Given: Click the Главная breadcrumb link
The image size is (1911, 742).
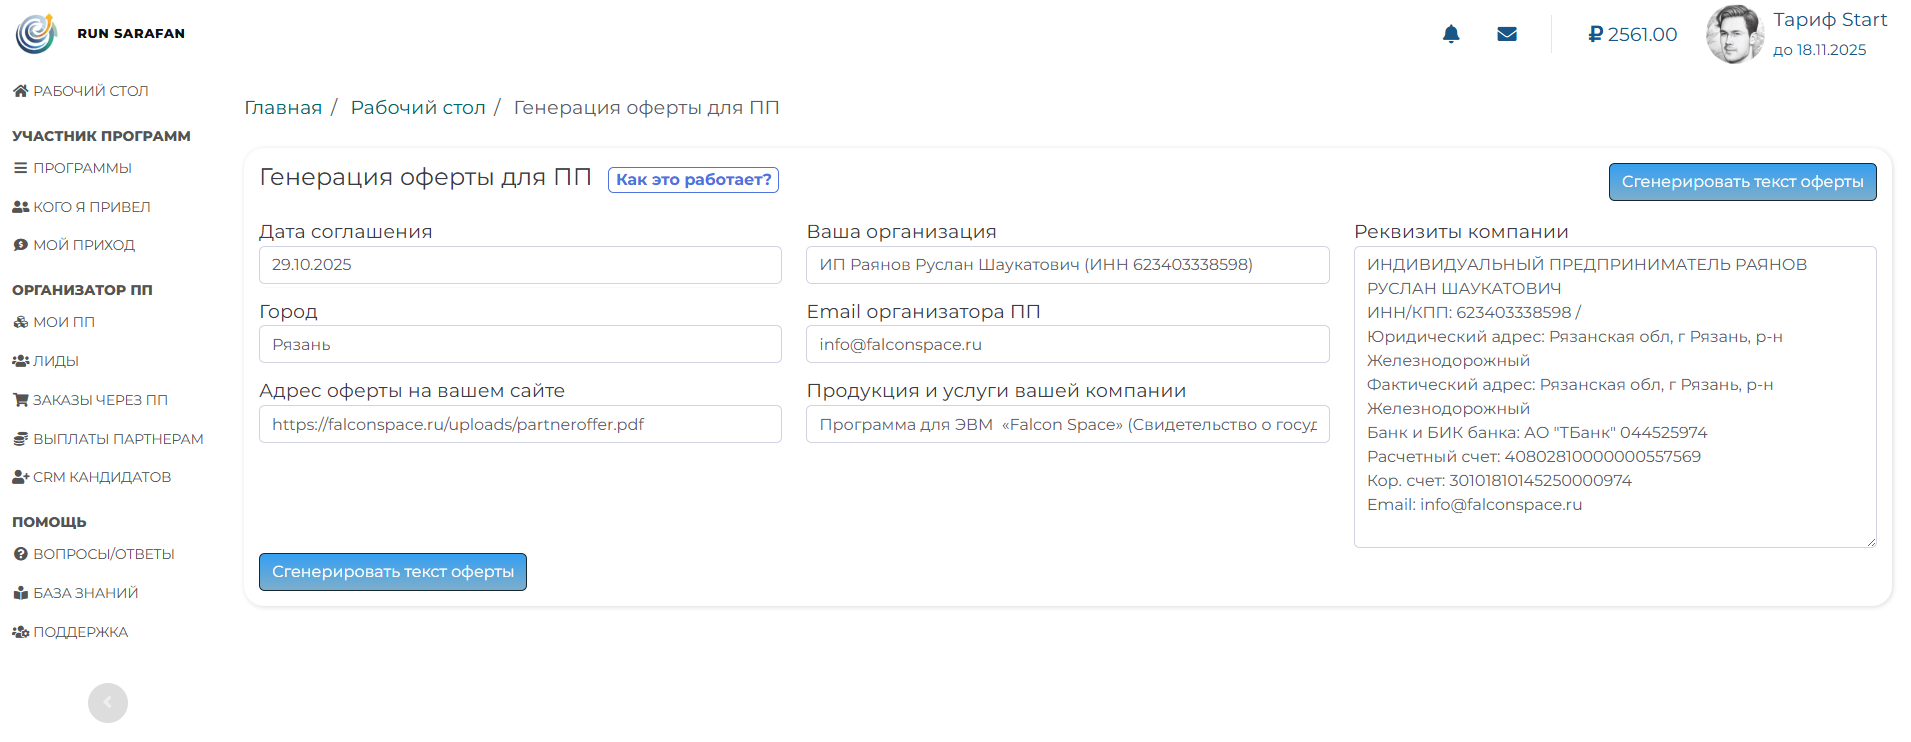Looking at the screenshot, I should click(x=283, y=108).
